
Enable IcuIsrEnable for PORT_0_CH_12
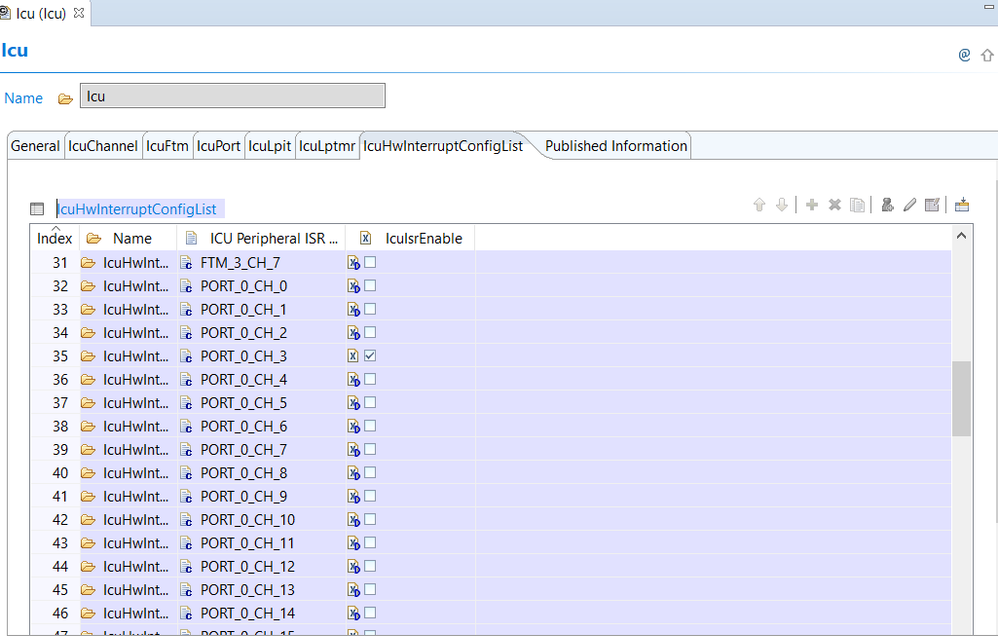(x=370, y=566)
